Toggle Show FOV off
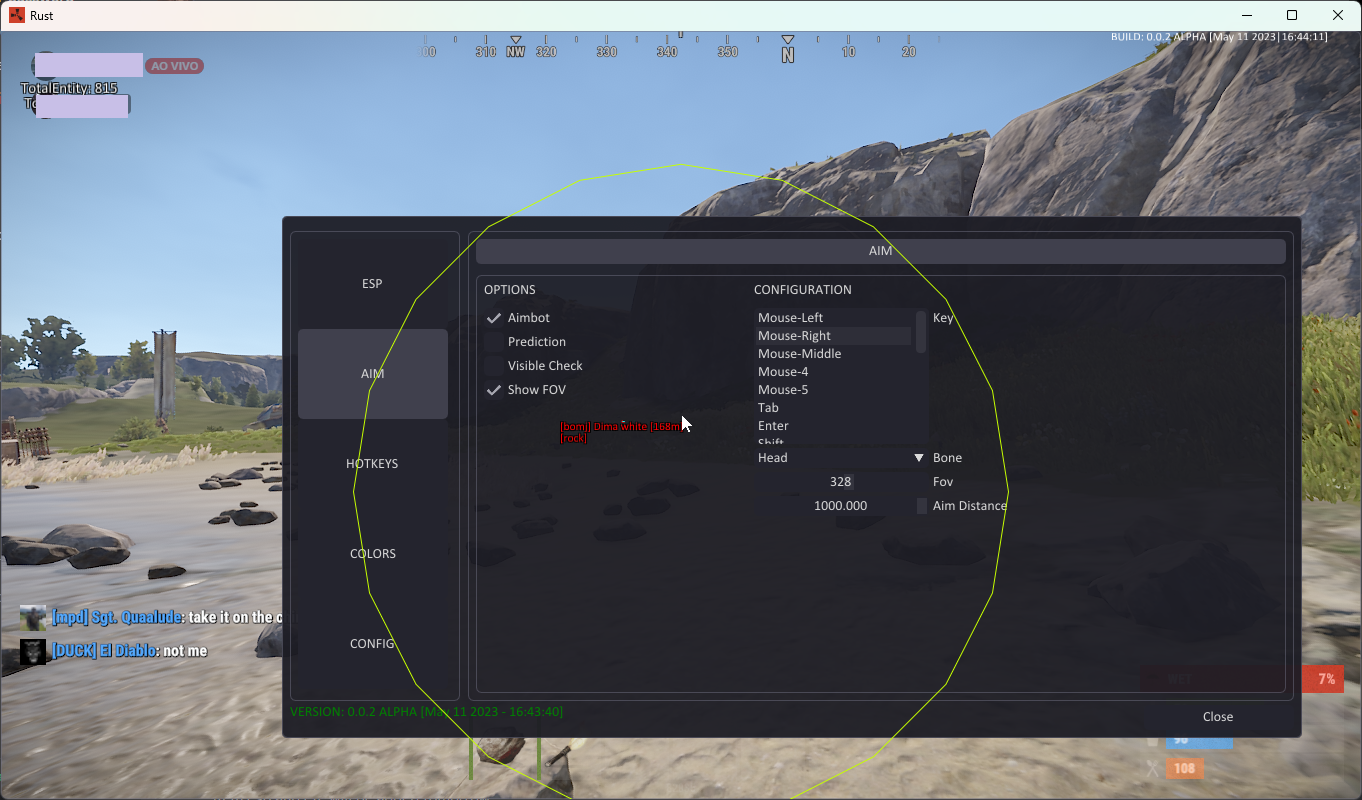The width and height of the screenshot is (1362, 800). click(x=493, y=389)
